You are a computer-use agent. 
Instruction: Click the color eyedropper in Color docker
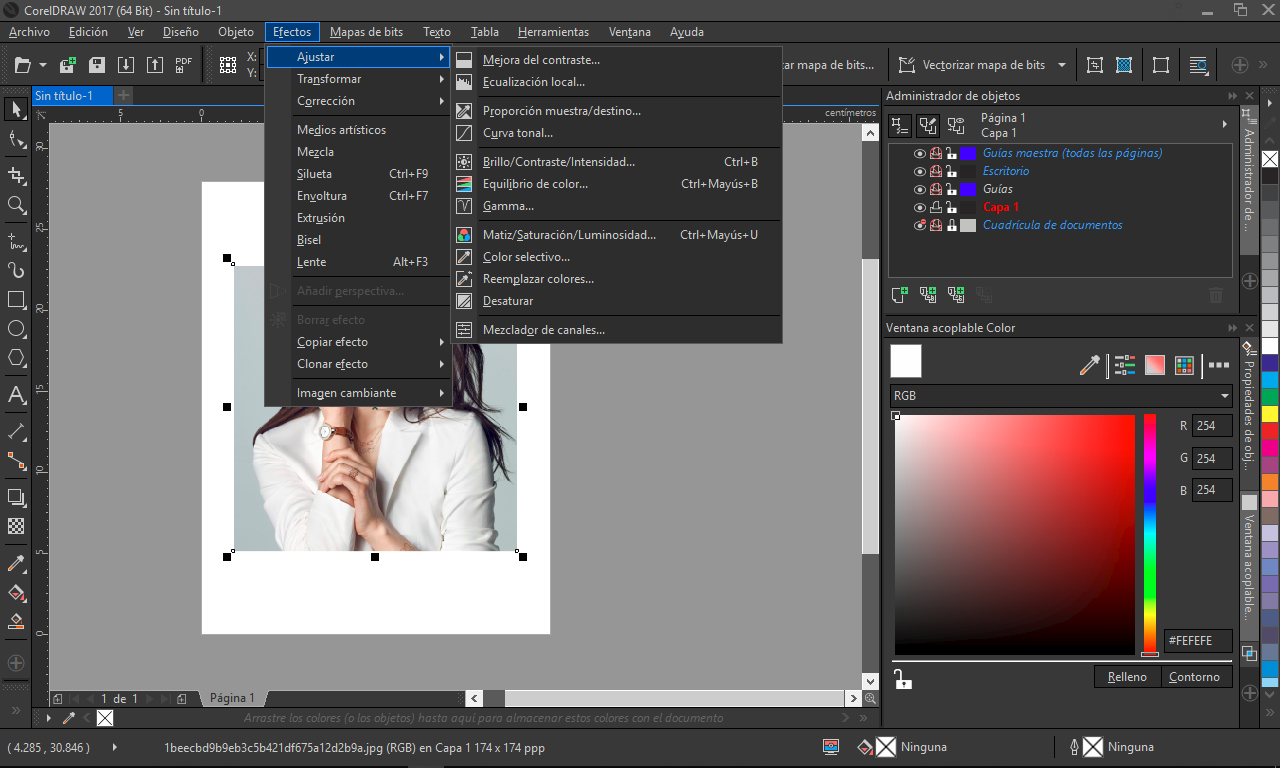[x=1090, y=365]
